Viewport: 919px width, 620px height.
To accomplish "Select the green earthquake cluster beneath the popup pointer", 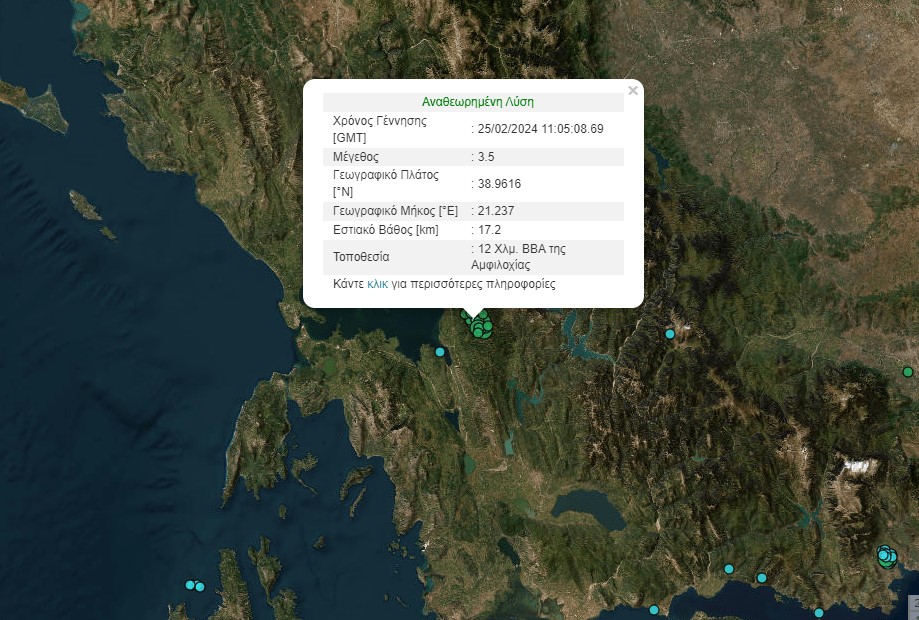I will tap(480, 326).
